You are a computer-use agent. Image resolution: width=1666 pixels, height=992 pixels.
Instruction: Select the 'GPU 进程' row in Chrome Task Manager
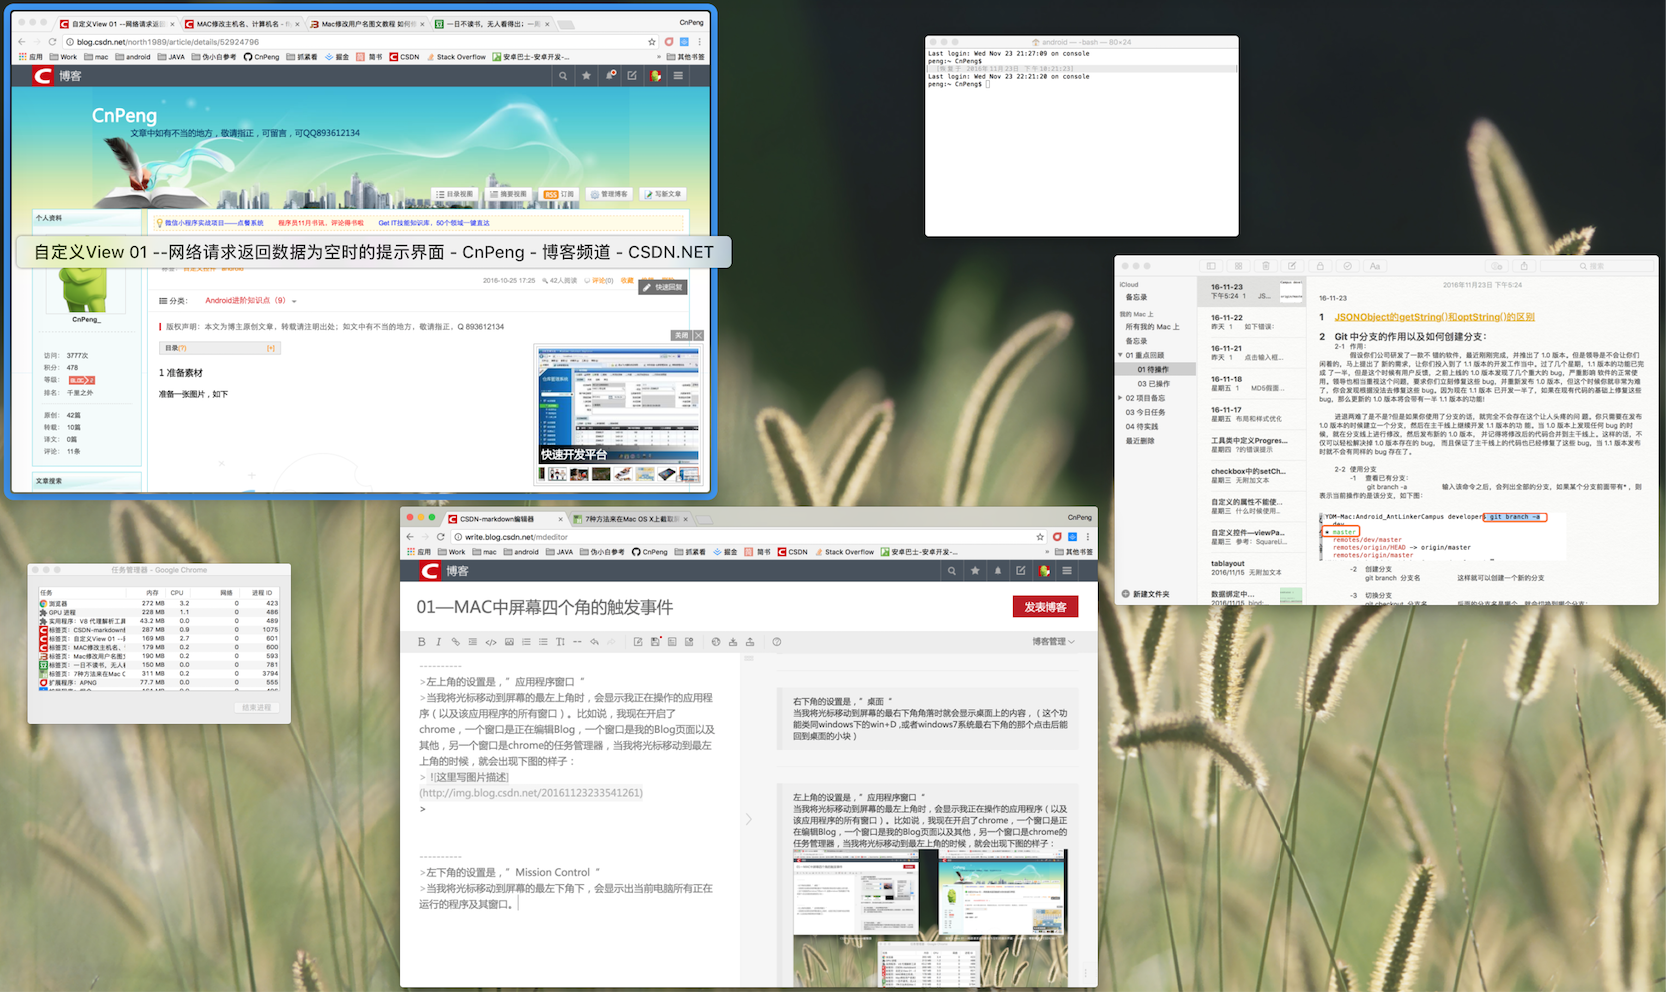(x=160, y=612)
